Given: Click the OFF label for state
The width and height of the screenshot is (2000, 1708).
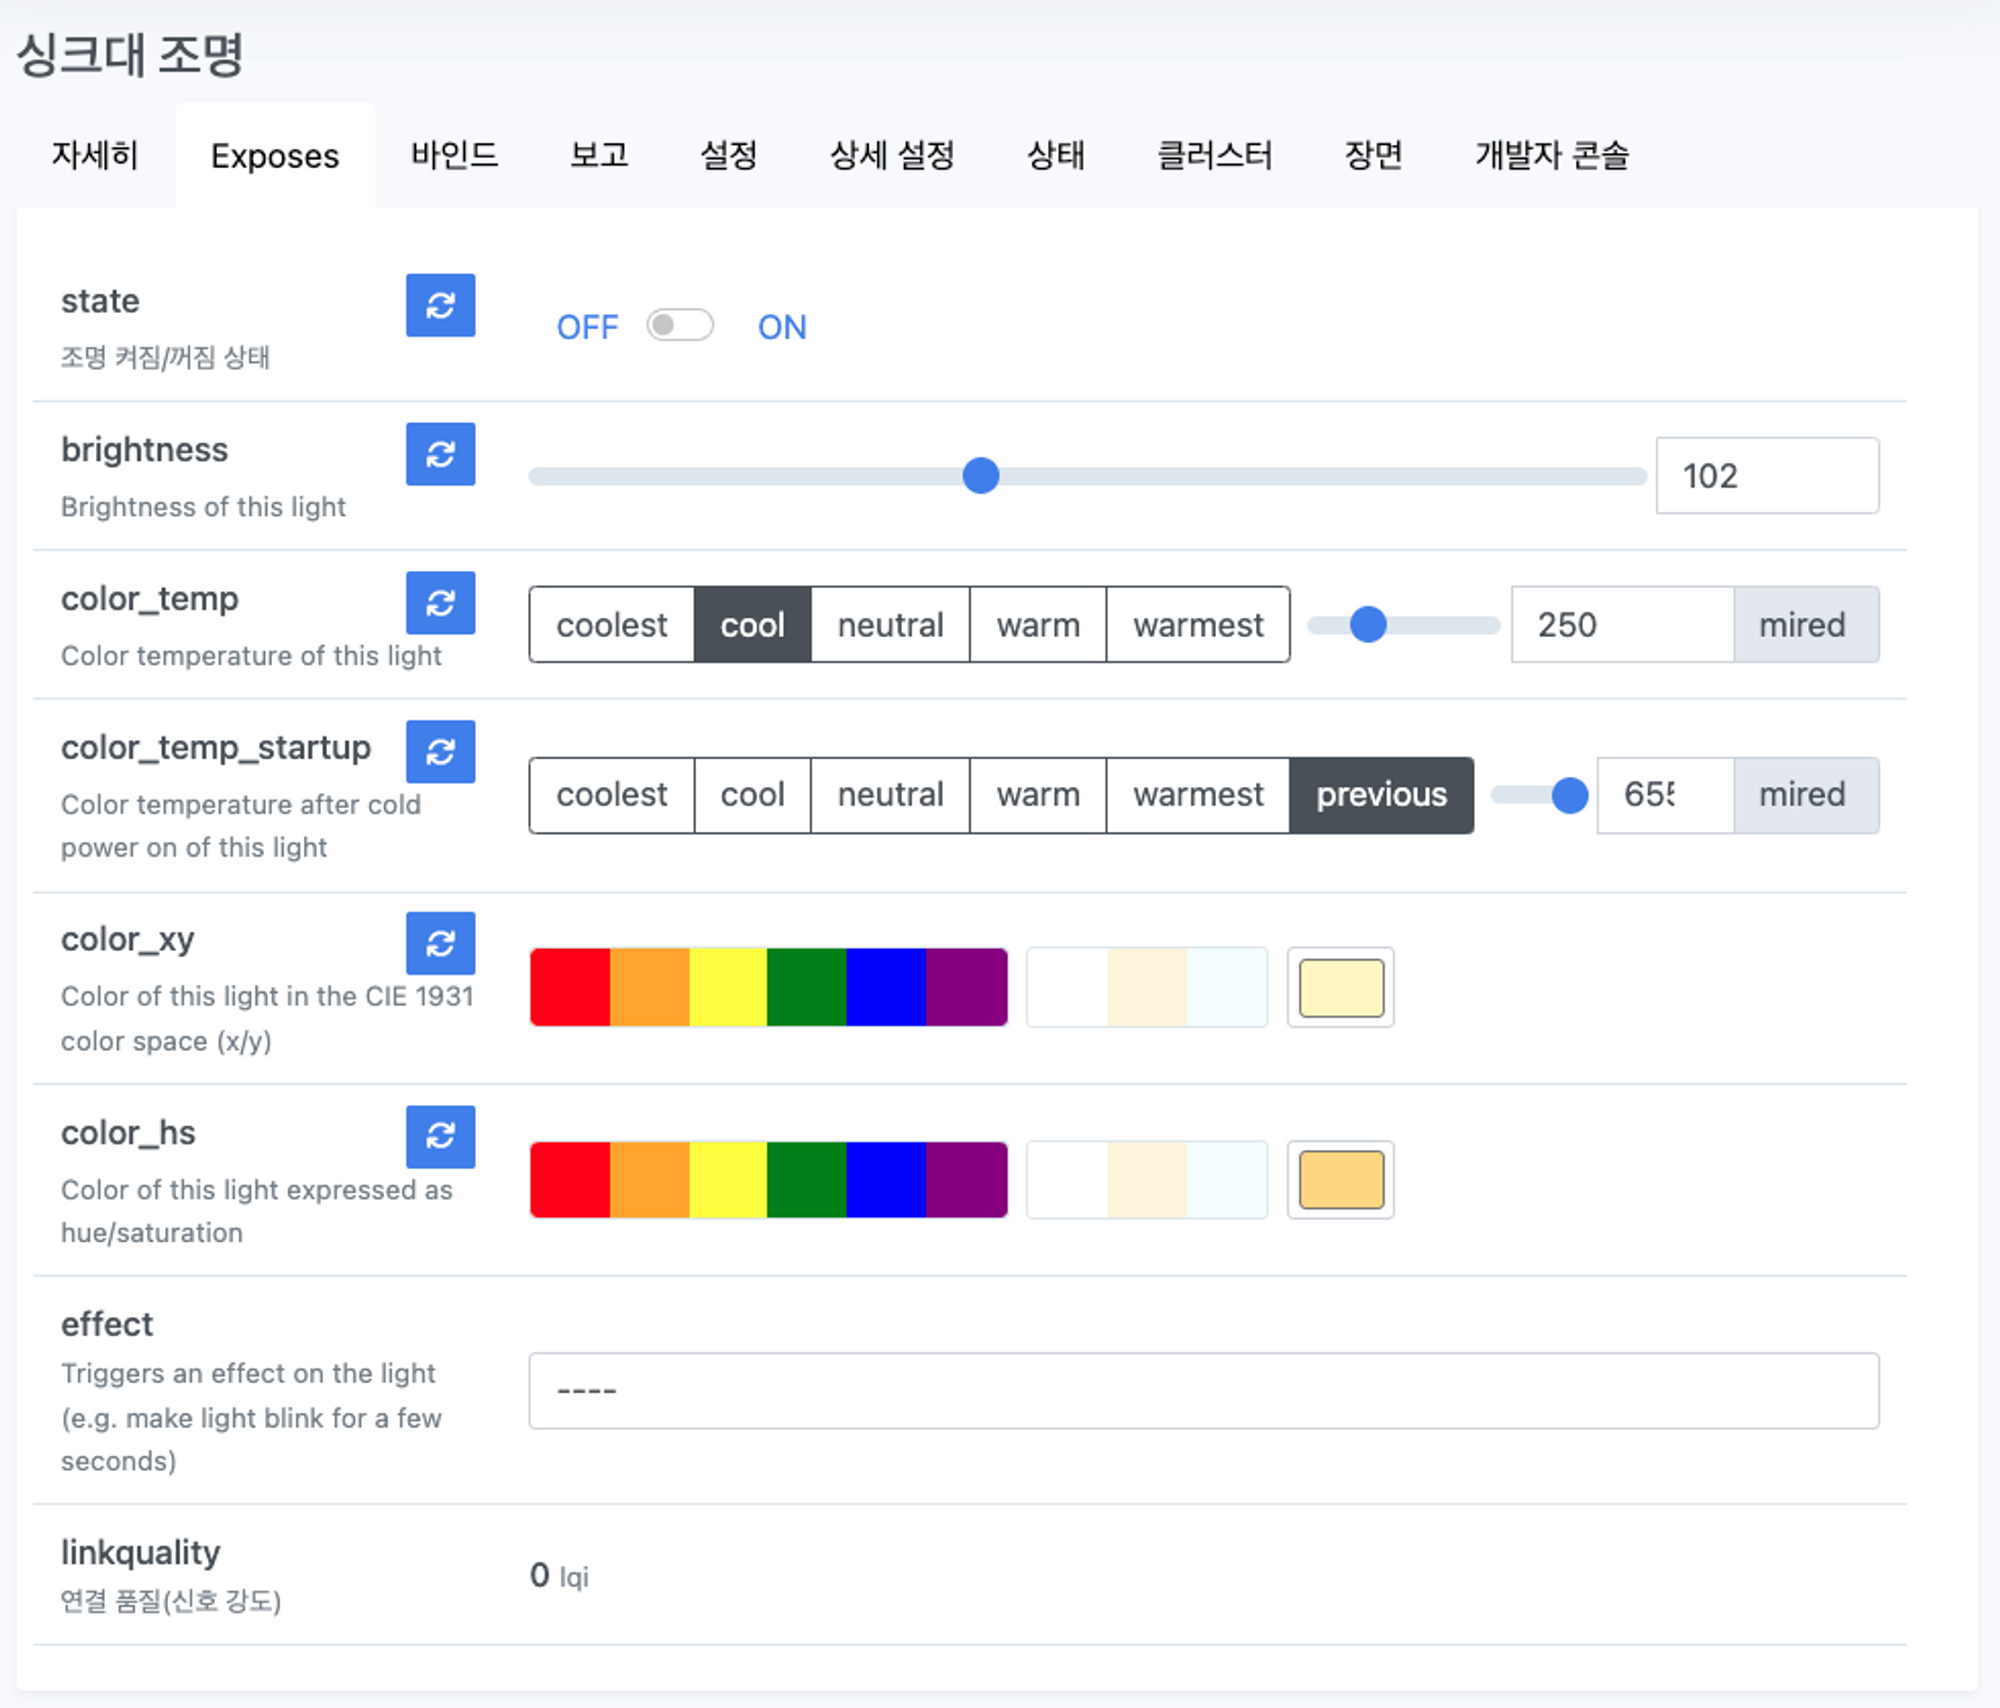Looking at the screenshot, I should pyautogui.click(x=587, y=327).
